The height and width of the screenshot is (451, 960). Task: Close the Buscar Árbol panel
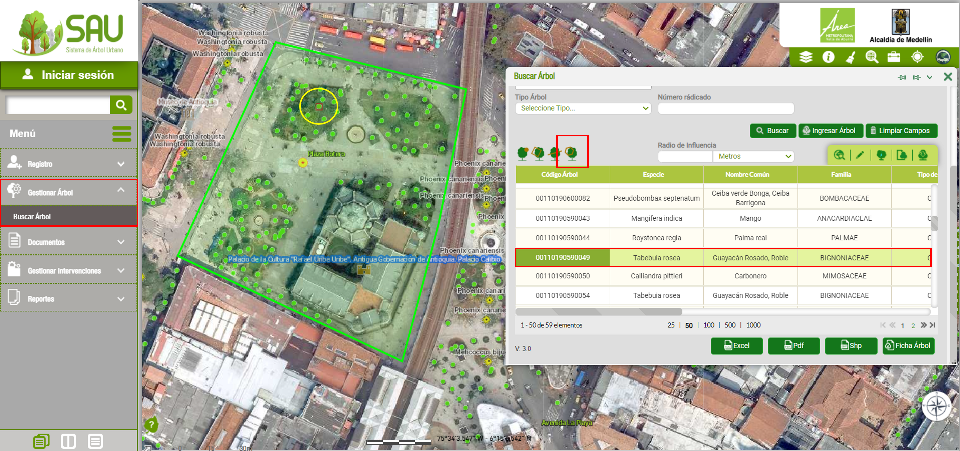pyautogui.click(x=948, y=76)
